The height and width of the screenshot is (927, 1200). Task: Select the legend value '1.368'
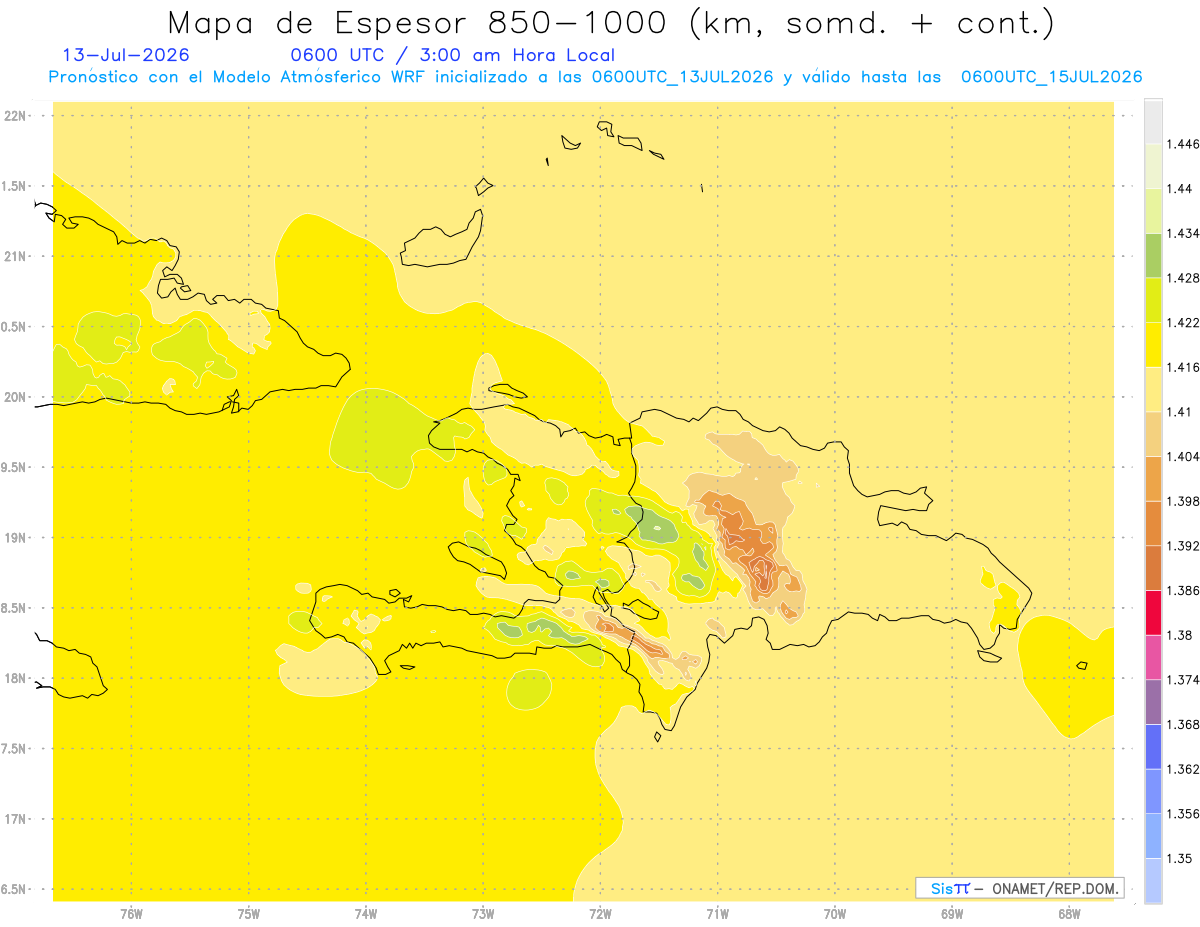tap(1183, 724)
